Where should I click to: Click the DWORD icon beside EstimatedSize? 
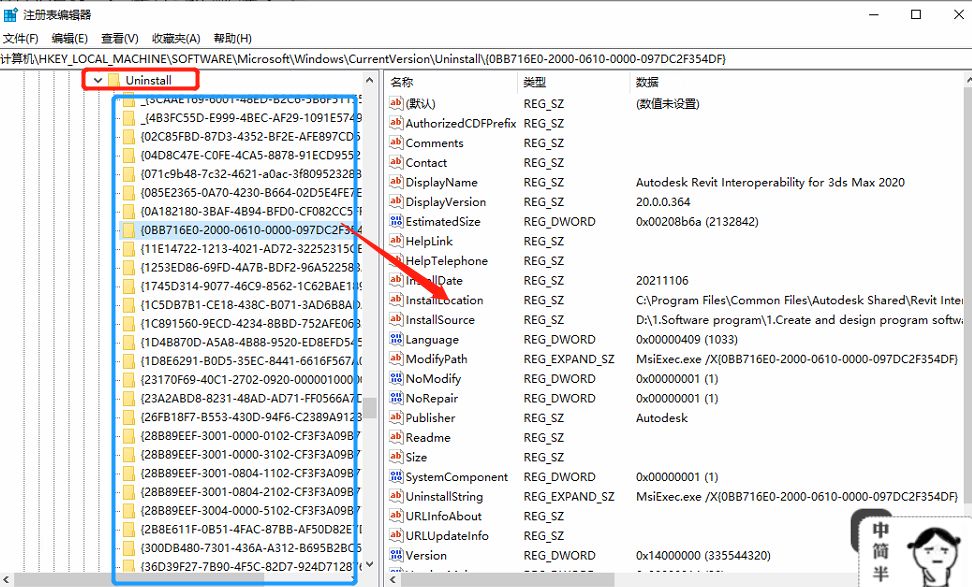396,222
